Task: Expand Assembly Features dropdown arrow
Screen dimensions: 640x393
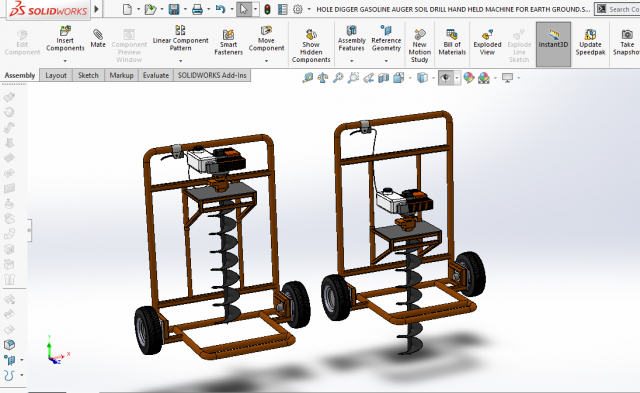Action: [351, 61]
